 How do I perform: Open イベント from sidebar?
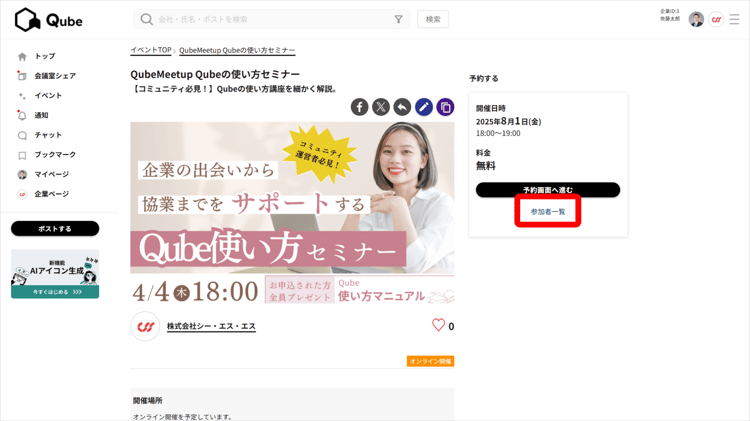pos(48,95)
